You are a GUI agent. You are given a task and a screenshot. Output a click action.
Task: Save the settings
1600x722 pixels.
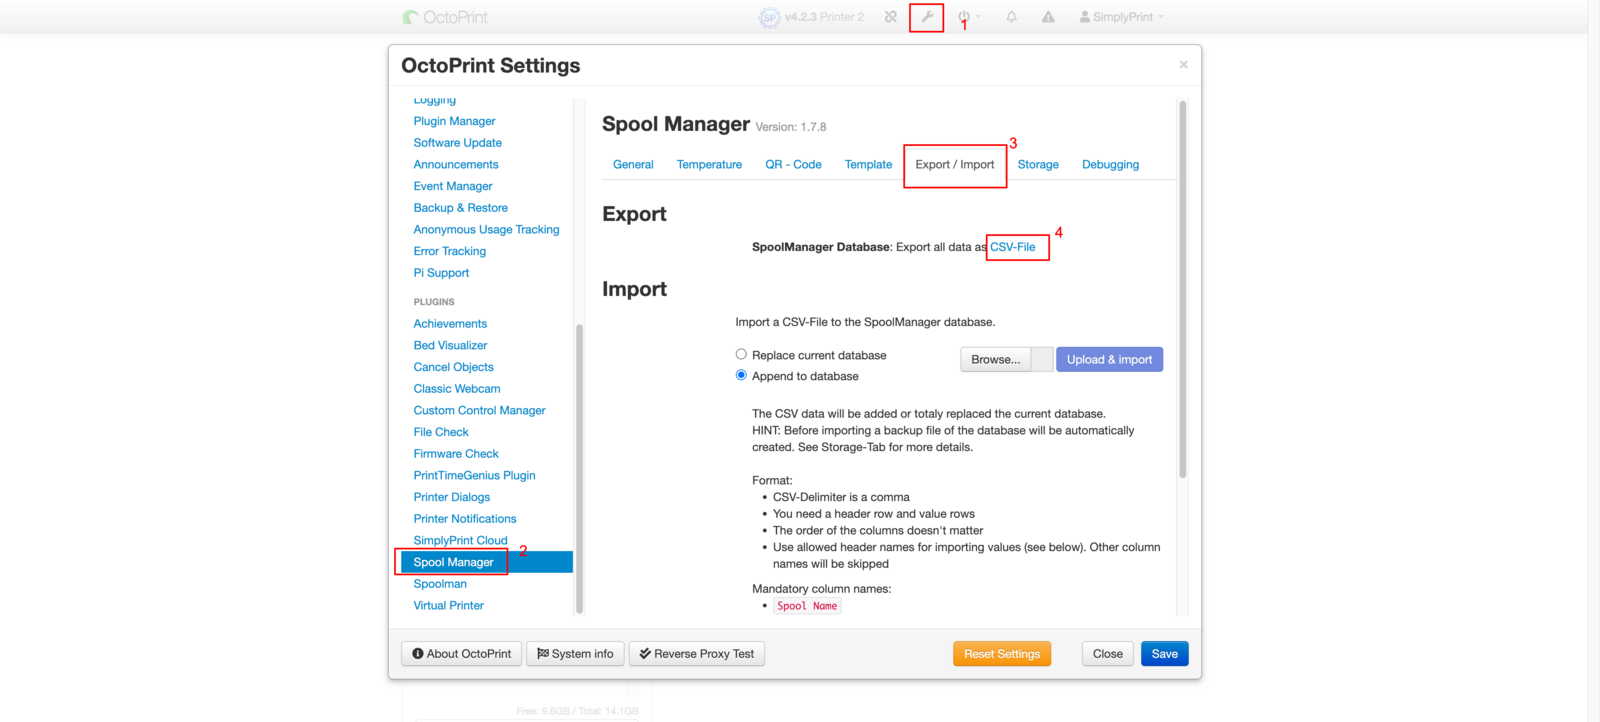[1165, 654]
